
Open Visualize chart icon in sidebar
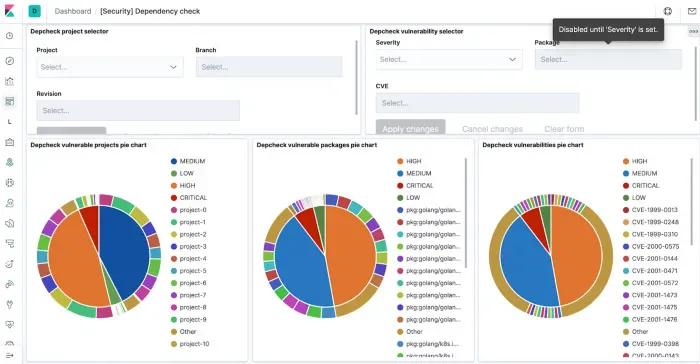pos(9,81)
